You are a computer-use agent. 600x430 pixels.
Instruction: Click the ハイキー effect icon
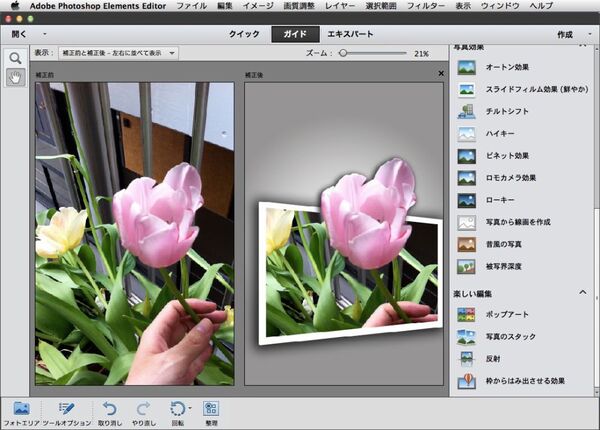466,134
